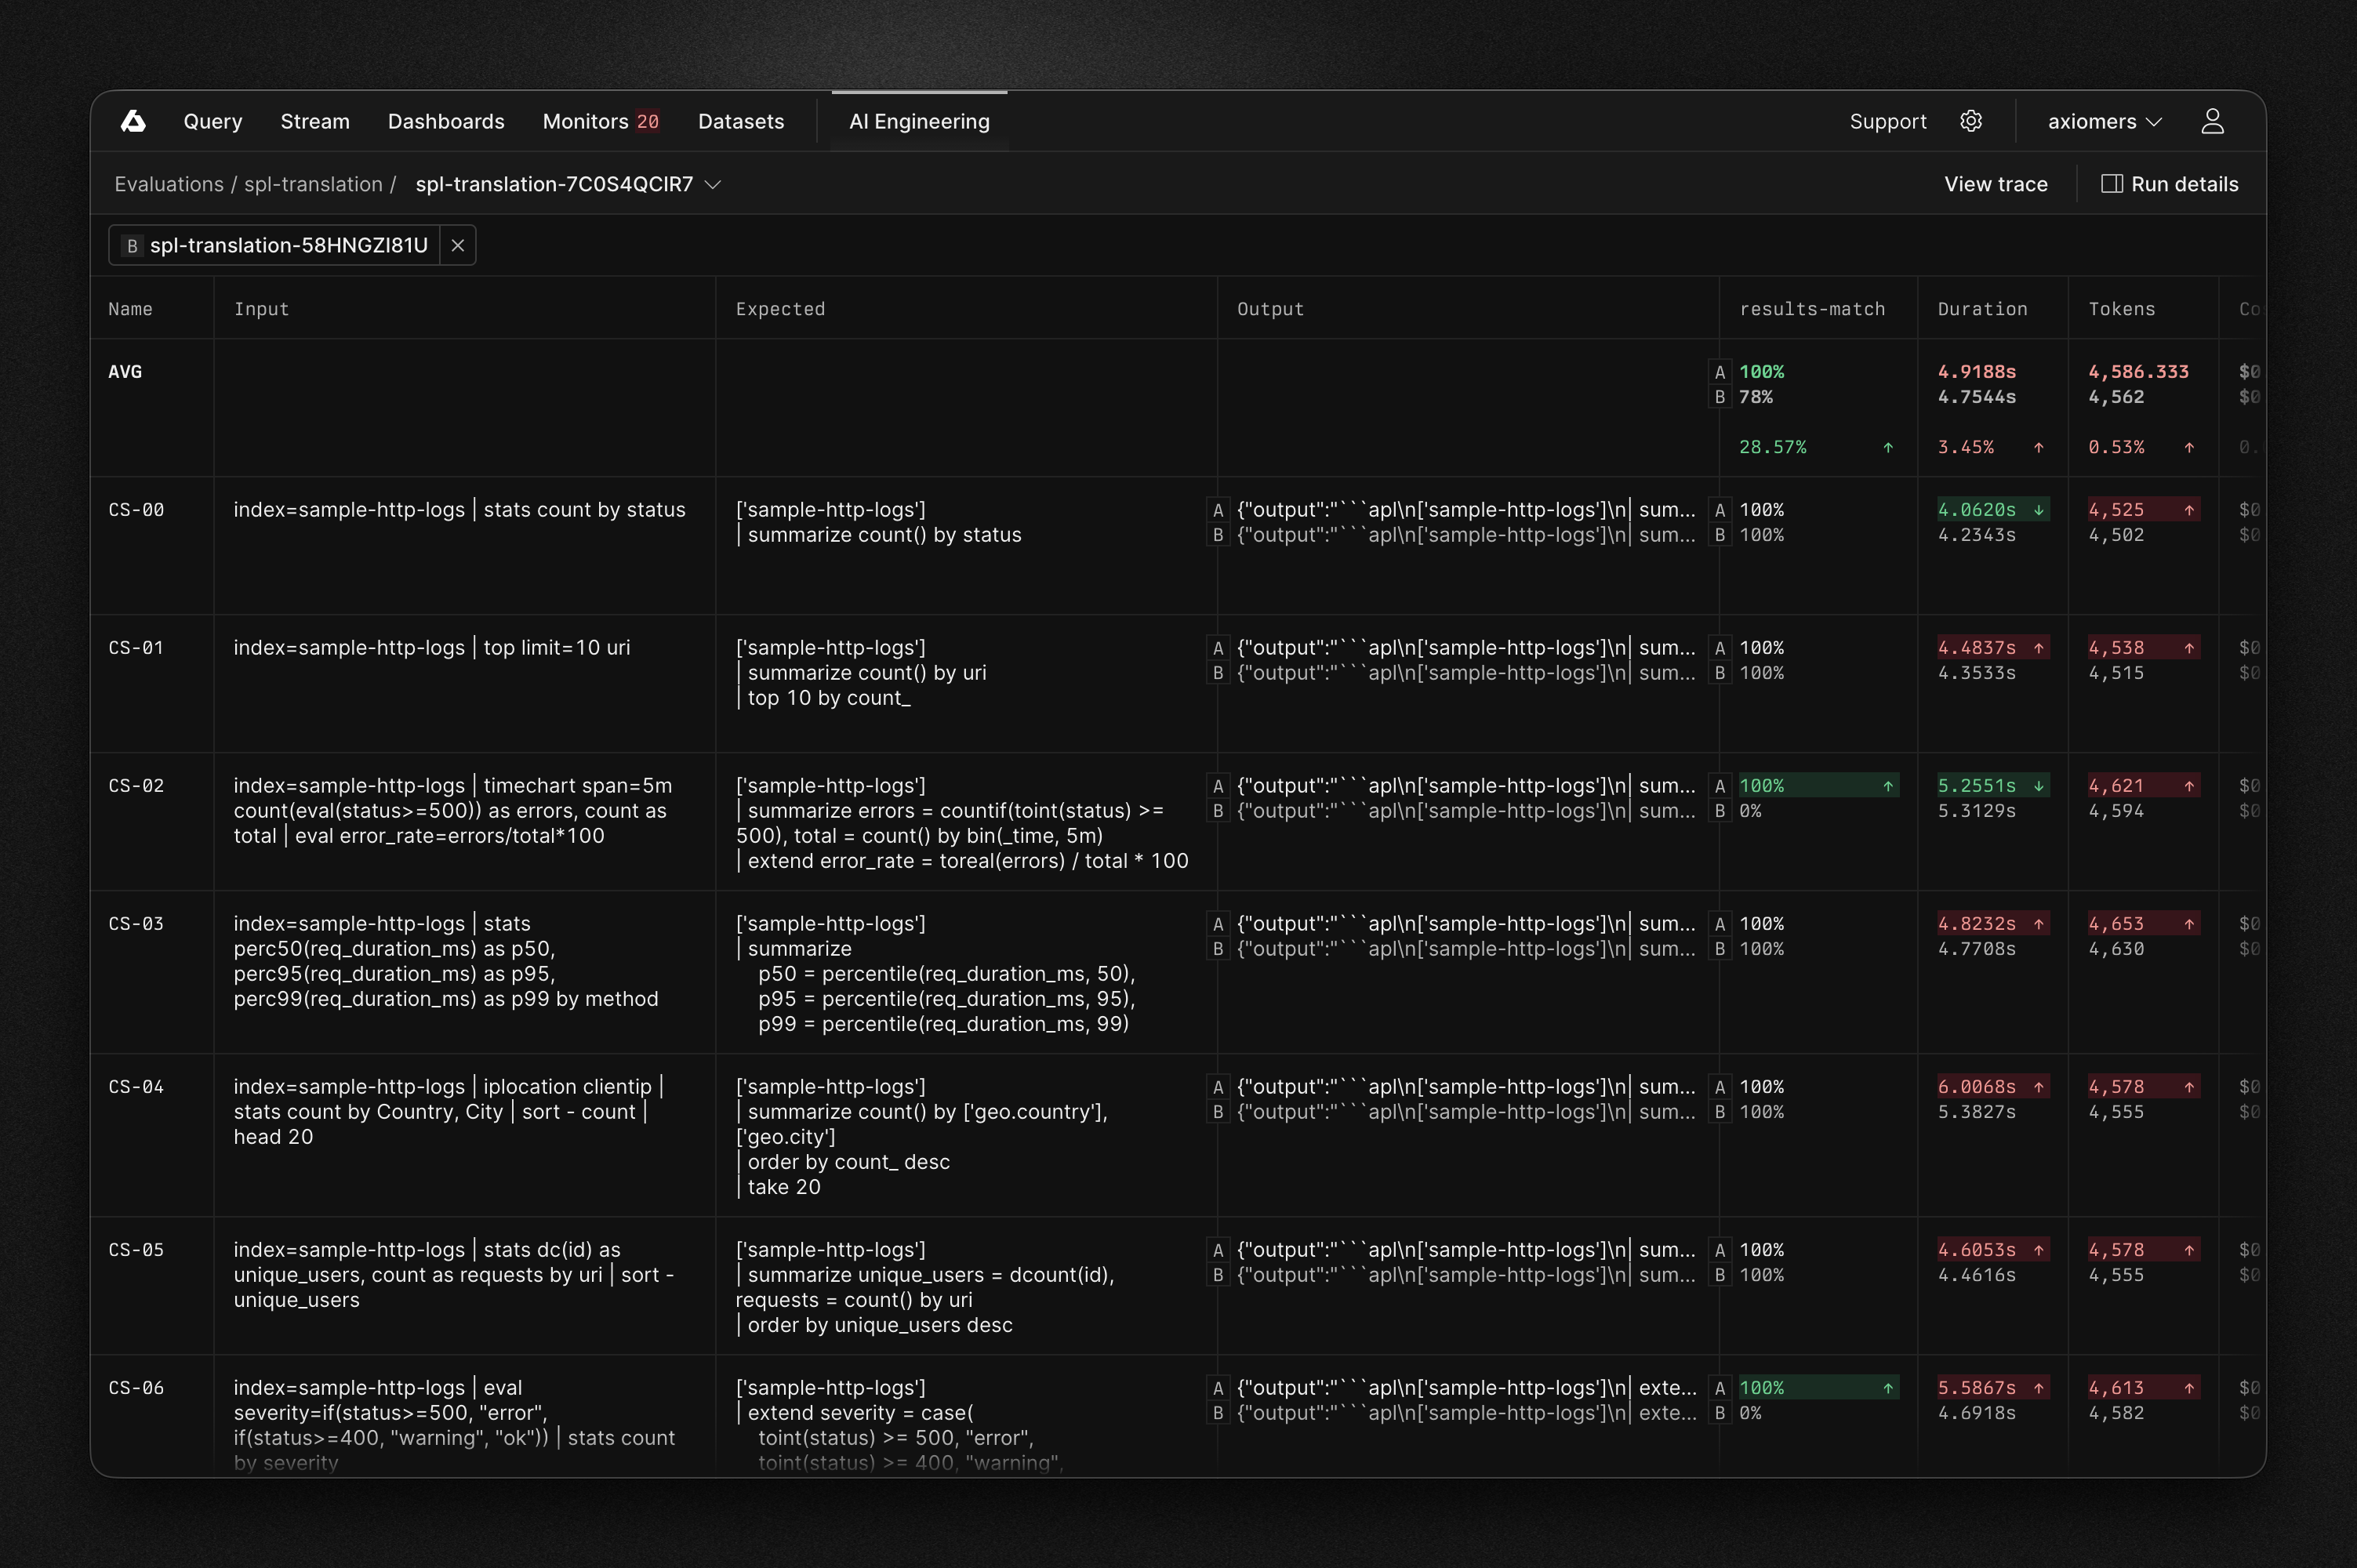Switch to the Stream tab
Viewport: 2357px width, 1568px height.
pos(315,121)
